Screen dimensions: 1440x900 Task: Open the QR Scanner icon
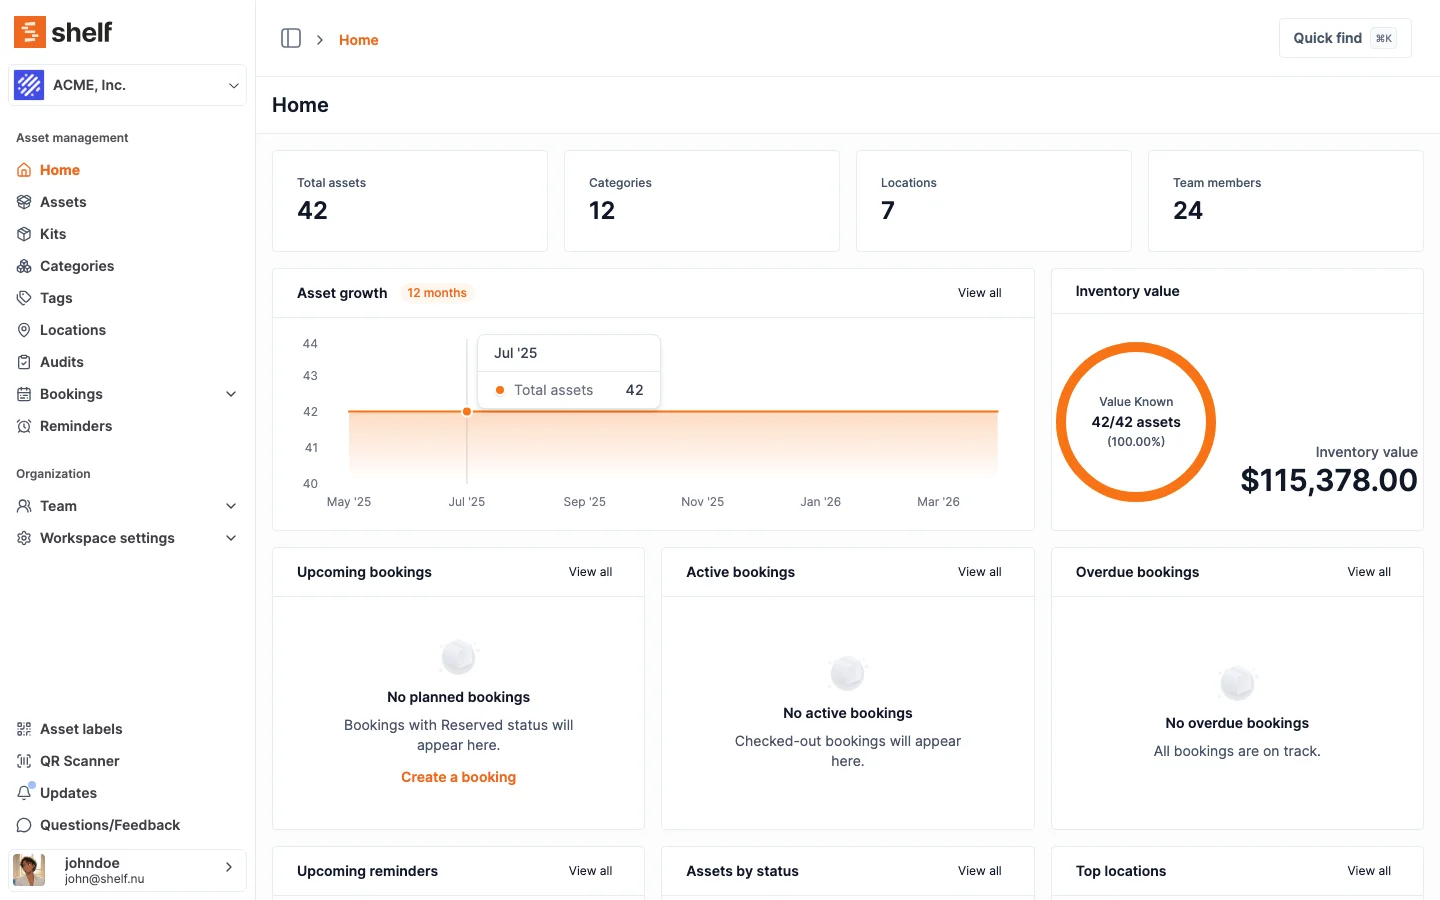(x=24, y=761)
